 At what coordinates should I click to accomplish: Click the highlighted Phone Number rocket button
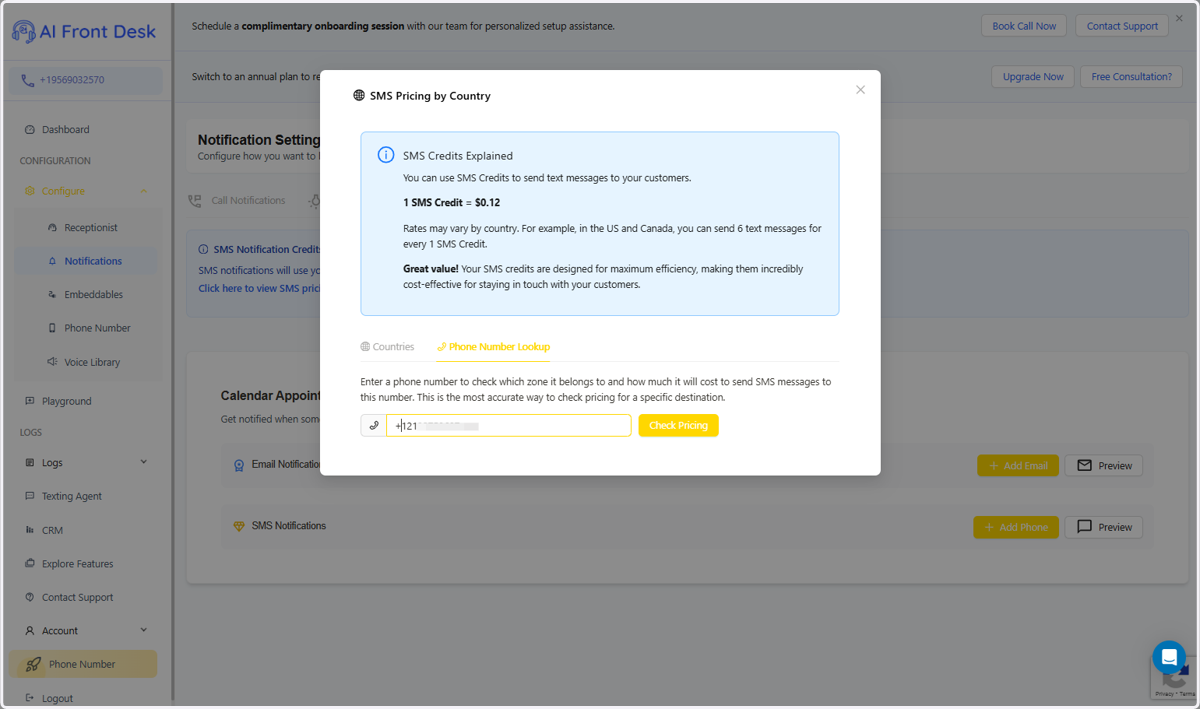(x=82, y=664)
